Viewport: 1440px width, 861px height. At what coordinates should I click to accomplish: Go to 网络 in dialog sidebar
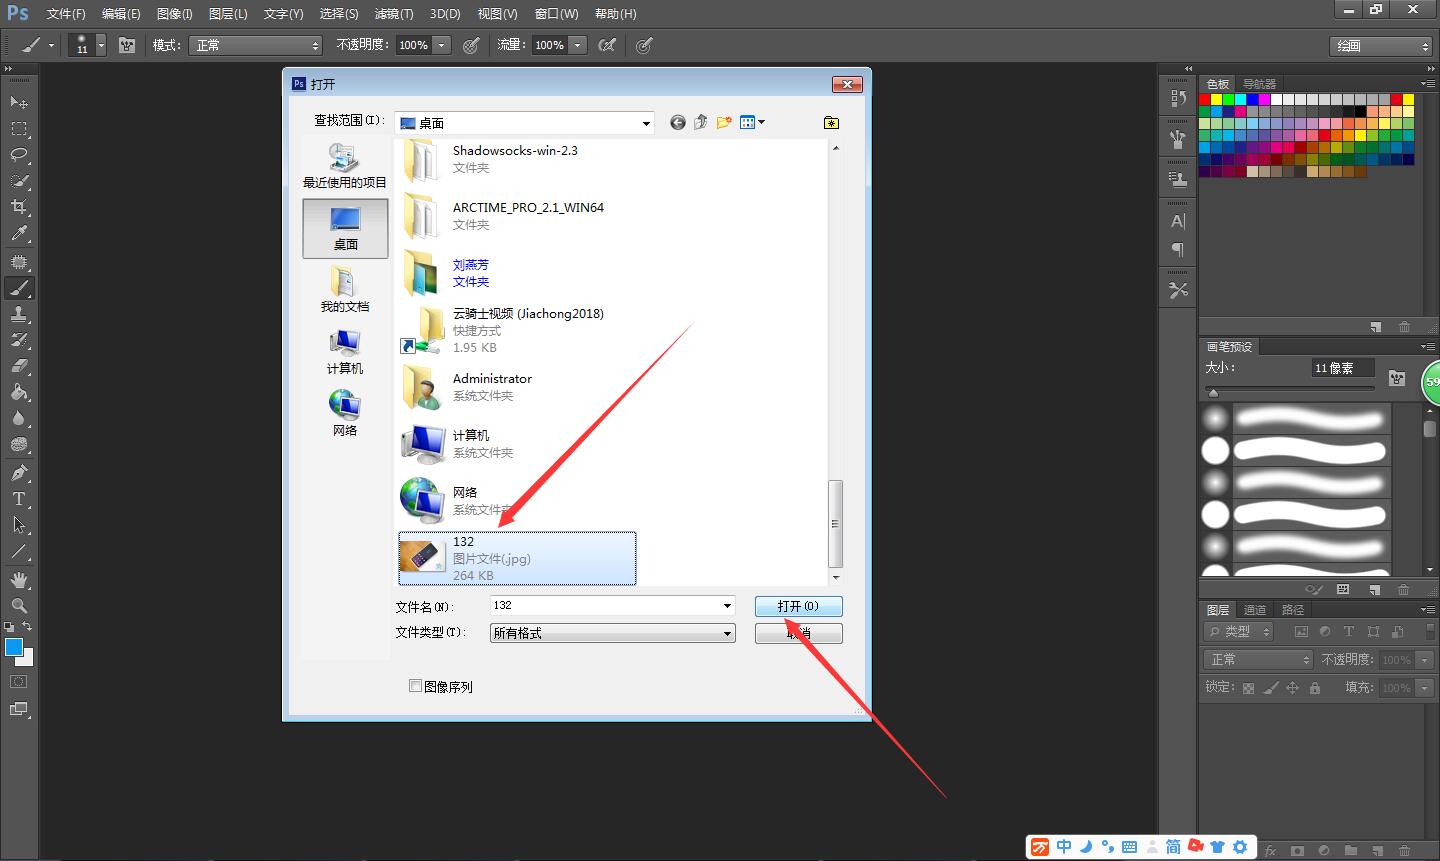coord(345,414)
